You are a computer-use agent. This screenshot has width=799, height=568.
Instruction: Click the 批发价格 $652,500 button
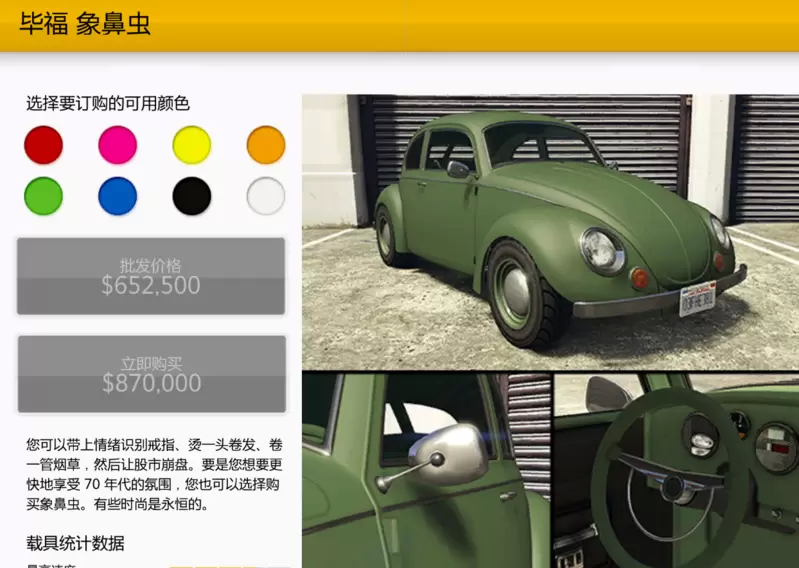(151, 276)
